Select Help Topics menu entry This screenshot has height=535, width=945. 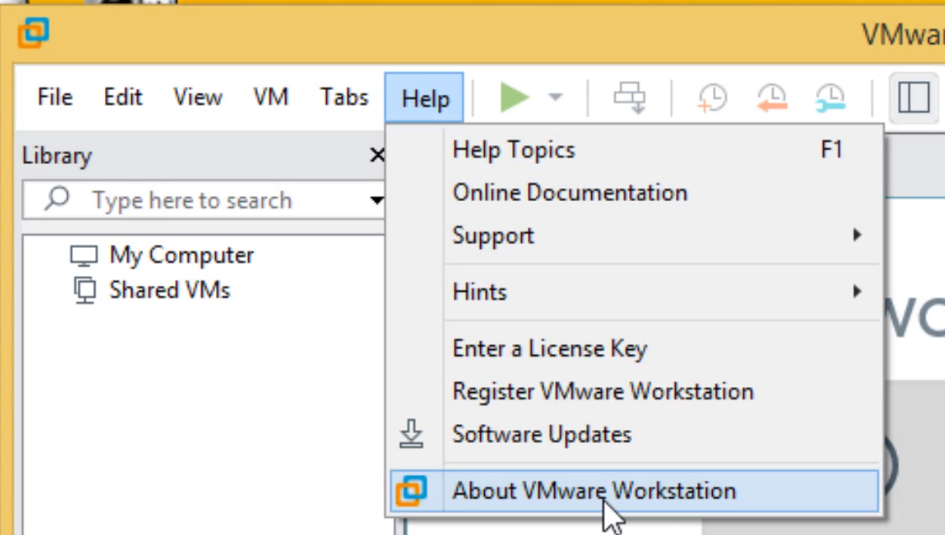pos(634,149)
